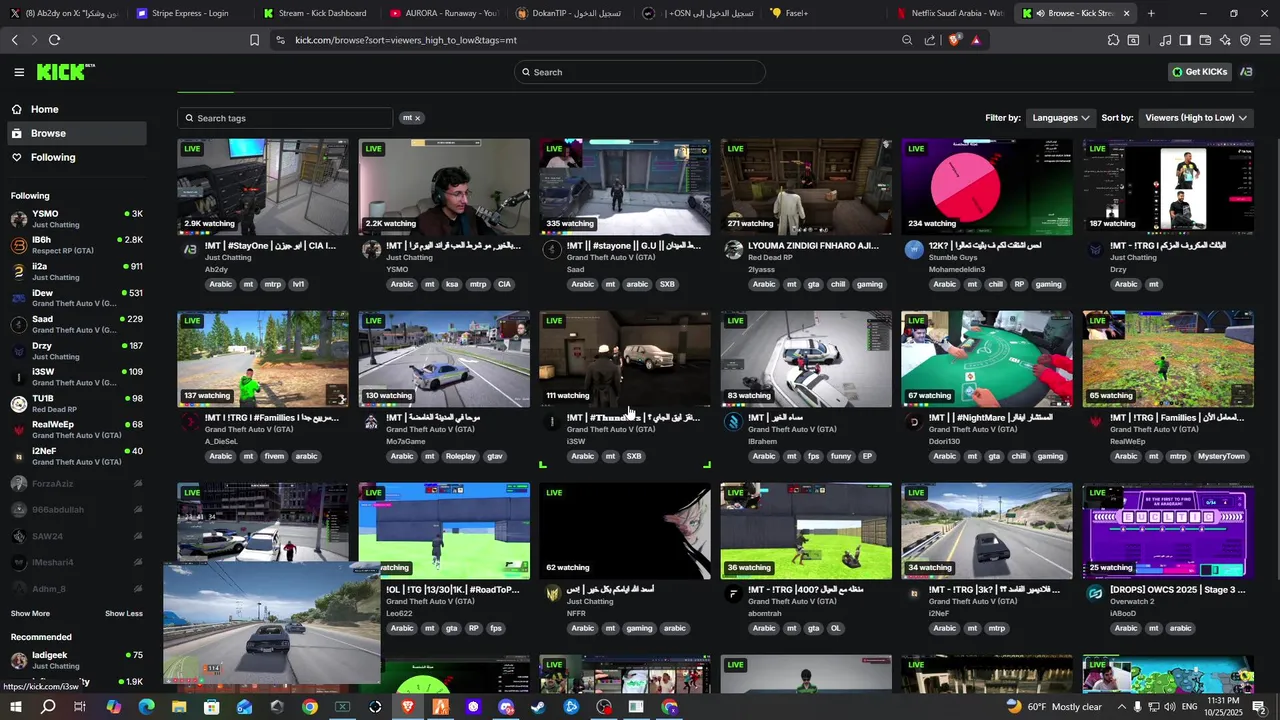The width and height of the screenshot is (1280, 720).
Task: Open the Windows Start menu
Action: (x=15, y=707)
